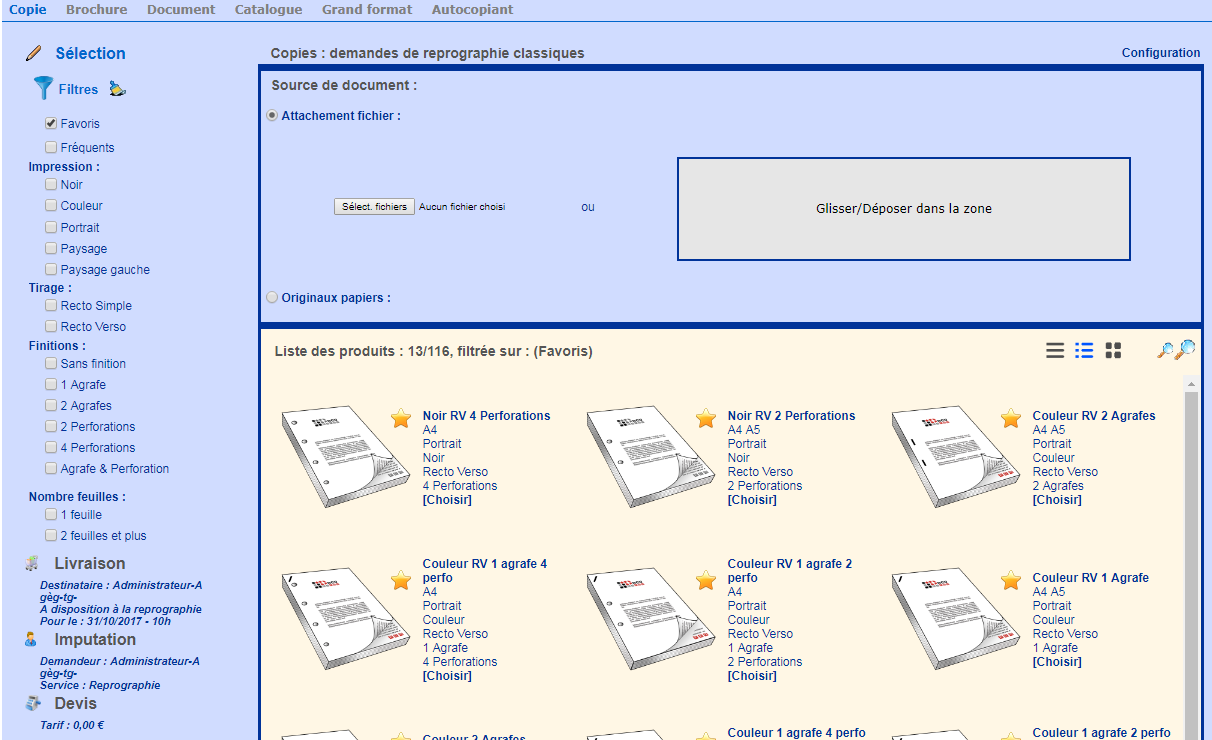Click Choisir under Couleur RV 1 Agrafe
The height and width of the screenshot is (740, 1212).
point(1057,662)
